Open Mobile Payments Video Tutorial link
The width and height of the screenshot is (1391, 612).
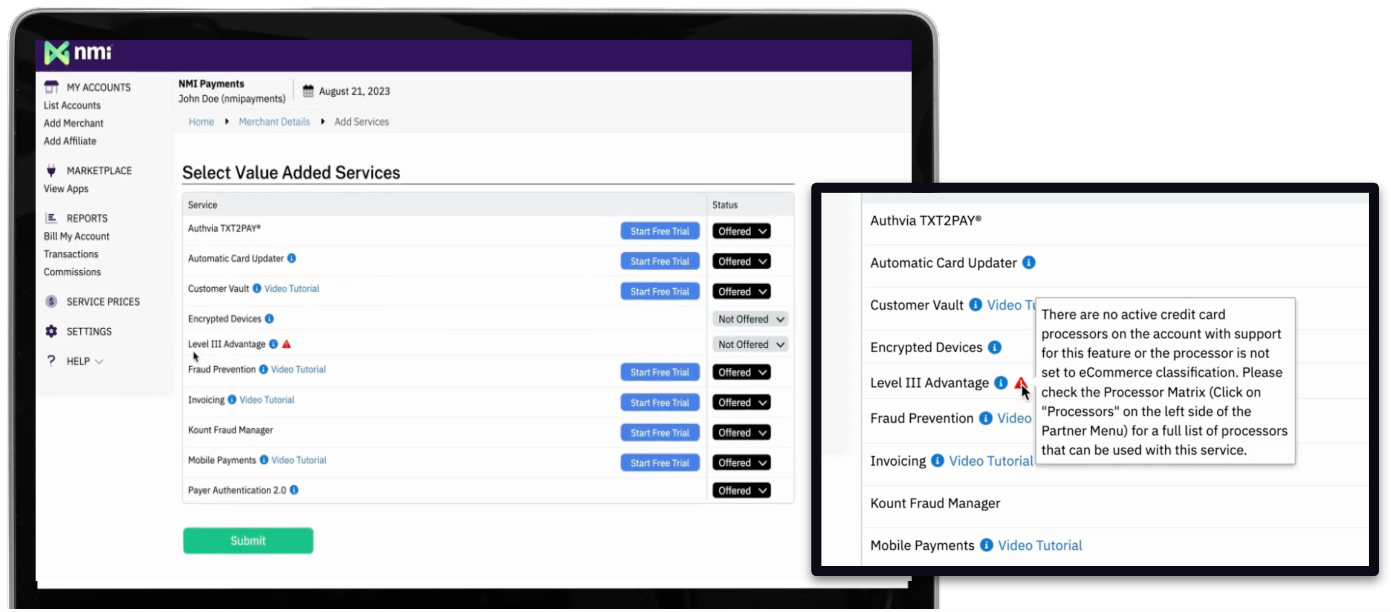pyautogui.click(x=299, y=460)
